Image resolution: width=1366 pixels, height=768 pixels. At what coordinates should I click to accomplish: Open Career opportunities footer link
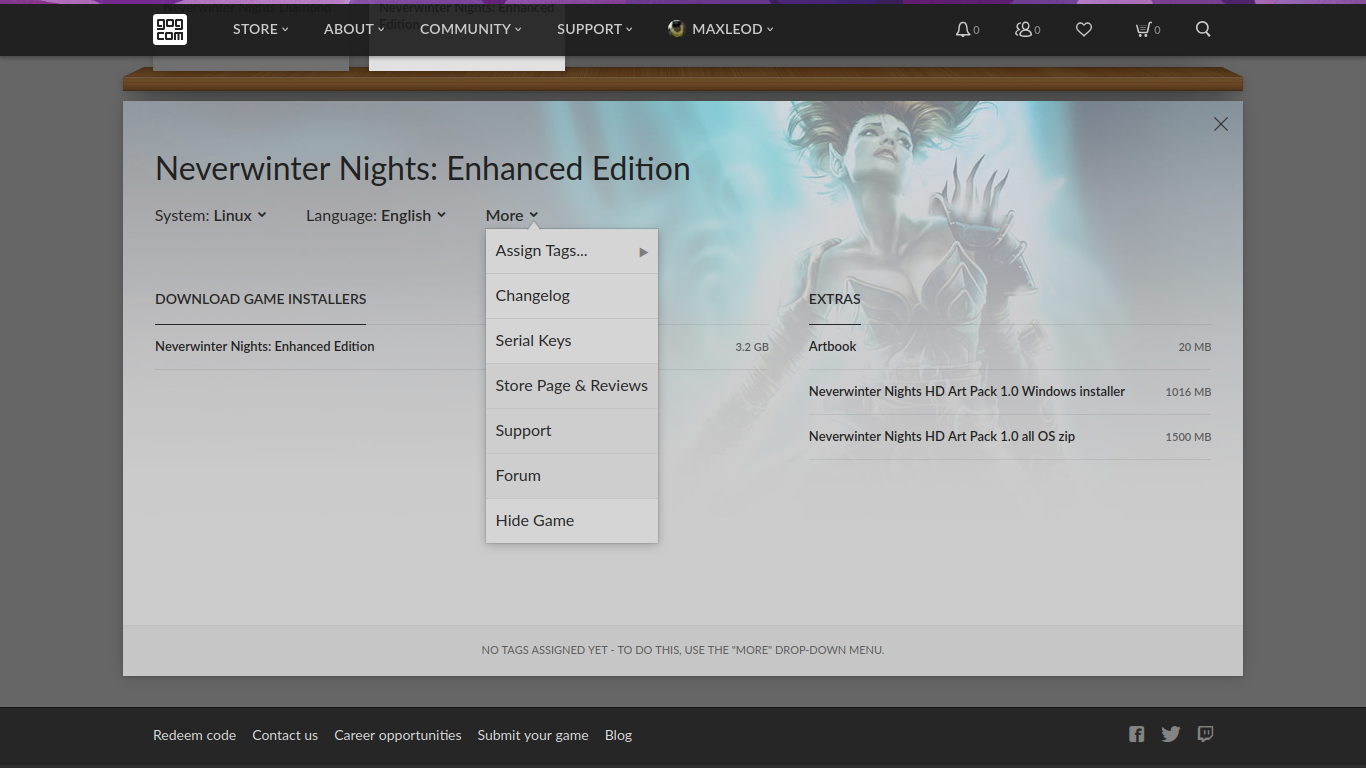398,735
